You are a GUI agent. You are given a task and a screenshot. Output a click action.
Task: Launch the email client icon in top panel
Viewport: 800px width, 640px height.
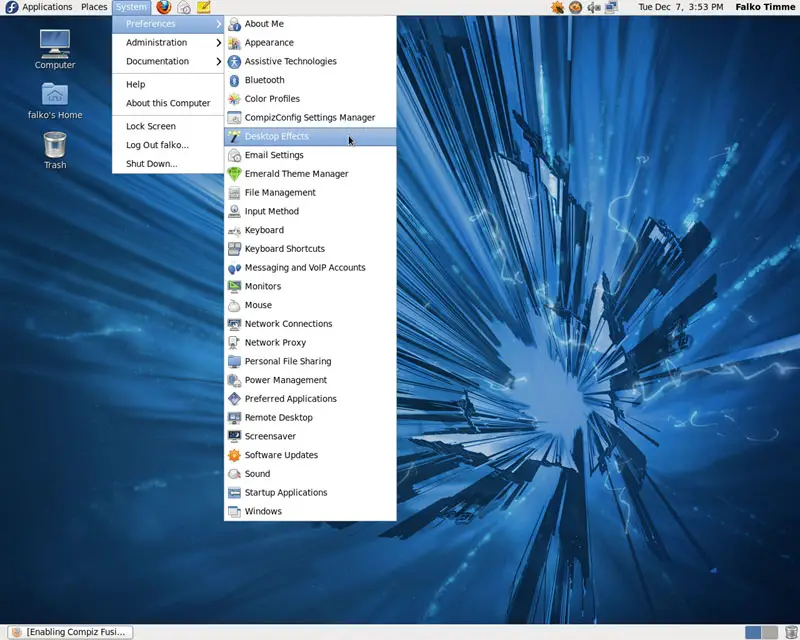coord(184,7)
